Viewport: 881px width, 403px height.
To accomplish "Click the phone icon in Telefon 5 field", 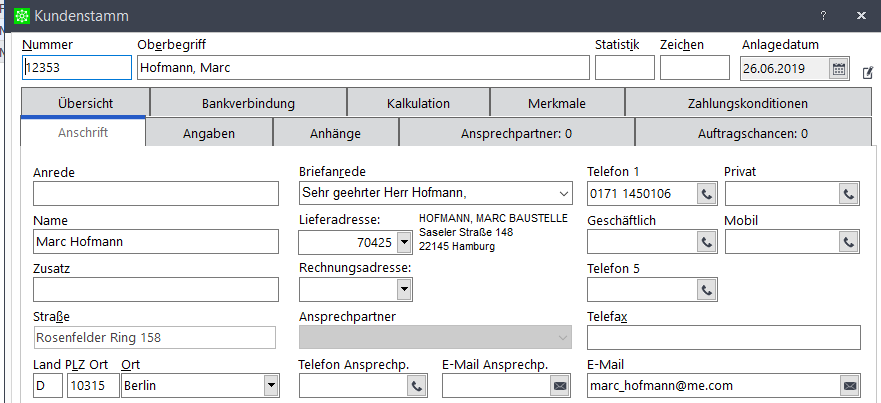I will (707, 290).
